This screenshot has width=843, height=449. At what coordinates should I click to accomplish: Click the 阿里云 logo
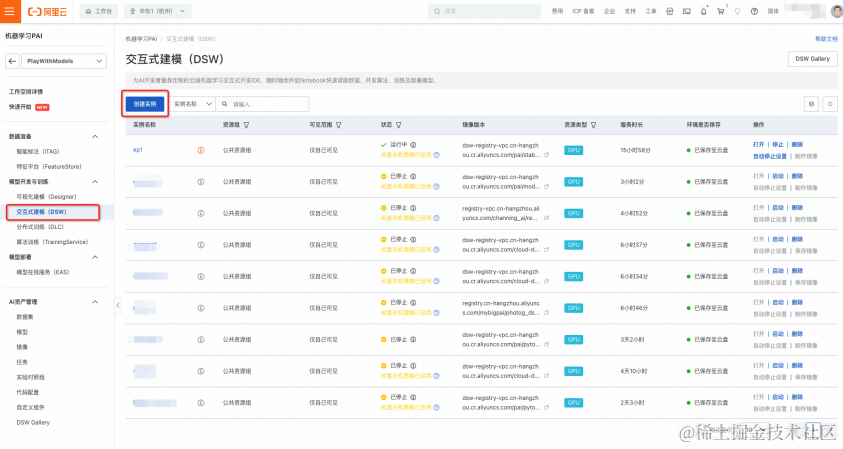click(47, 11)
